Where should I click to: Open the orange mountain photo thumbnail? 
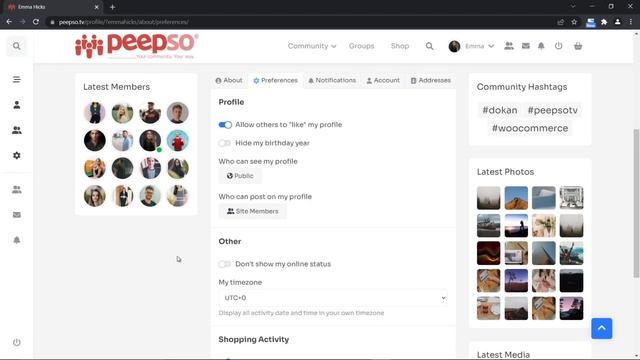pos(516,198)
